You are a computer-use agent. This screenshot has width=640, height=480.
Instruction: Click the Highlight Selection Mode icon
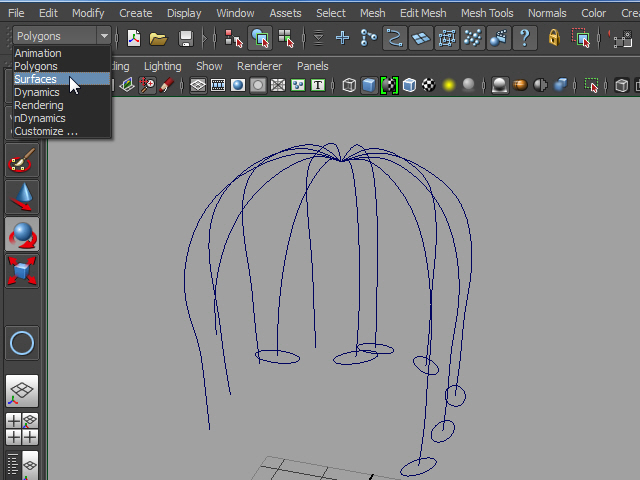click(x=581, y=38)
